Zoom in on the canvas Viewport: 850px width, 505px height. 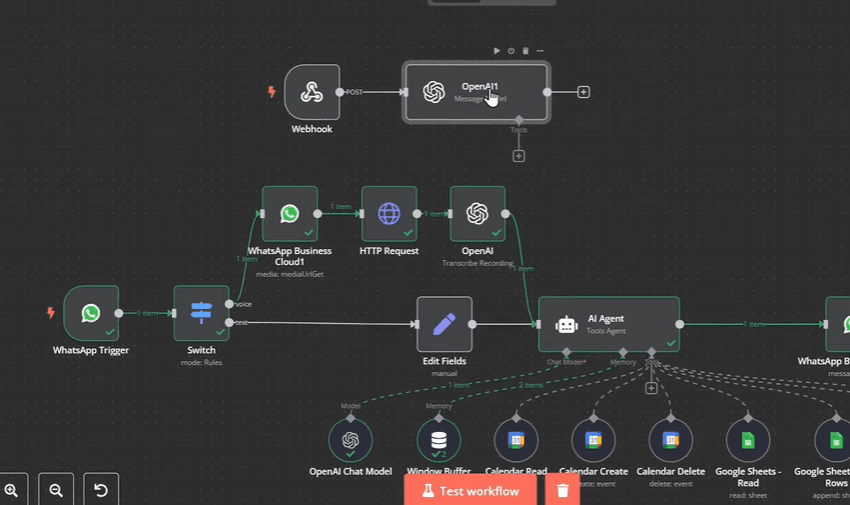(11, 490)
